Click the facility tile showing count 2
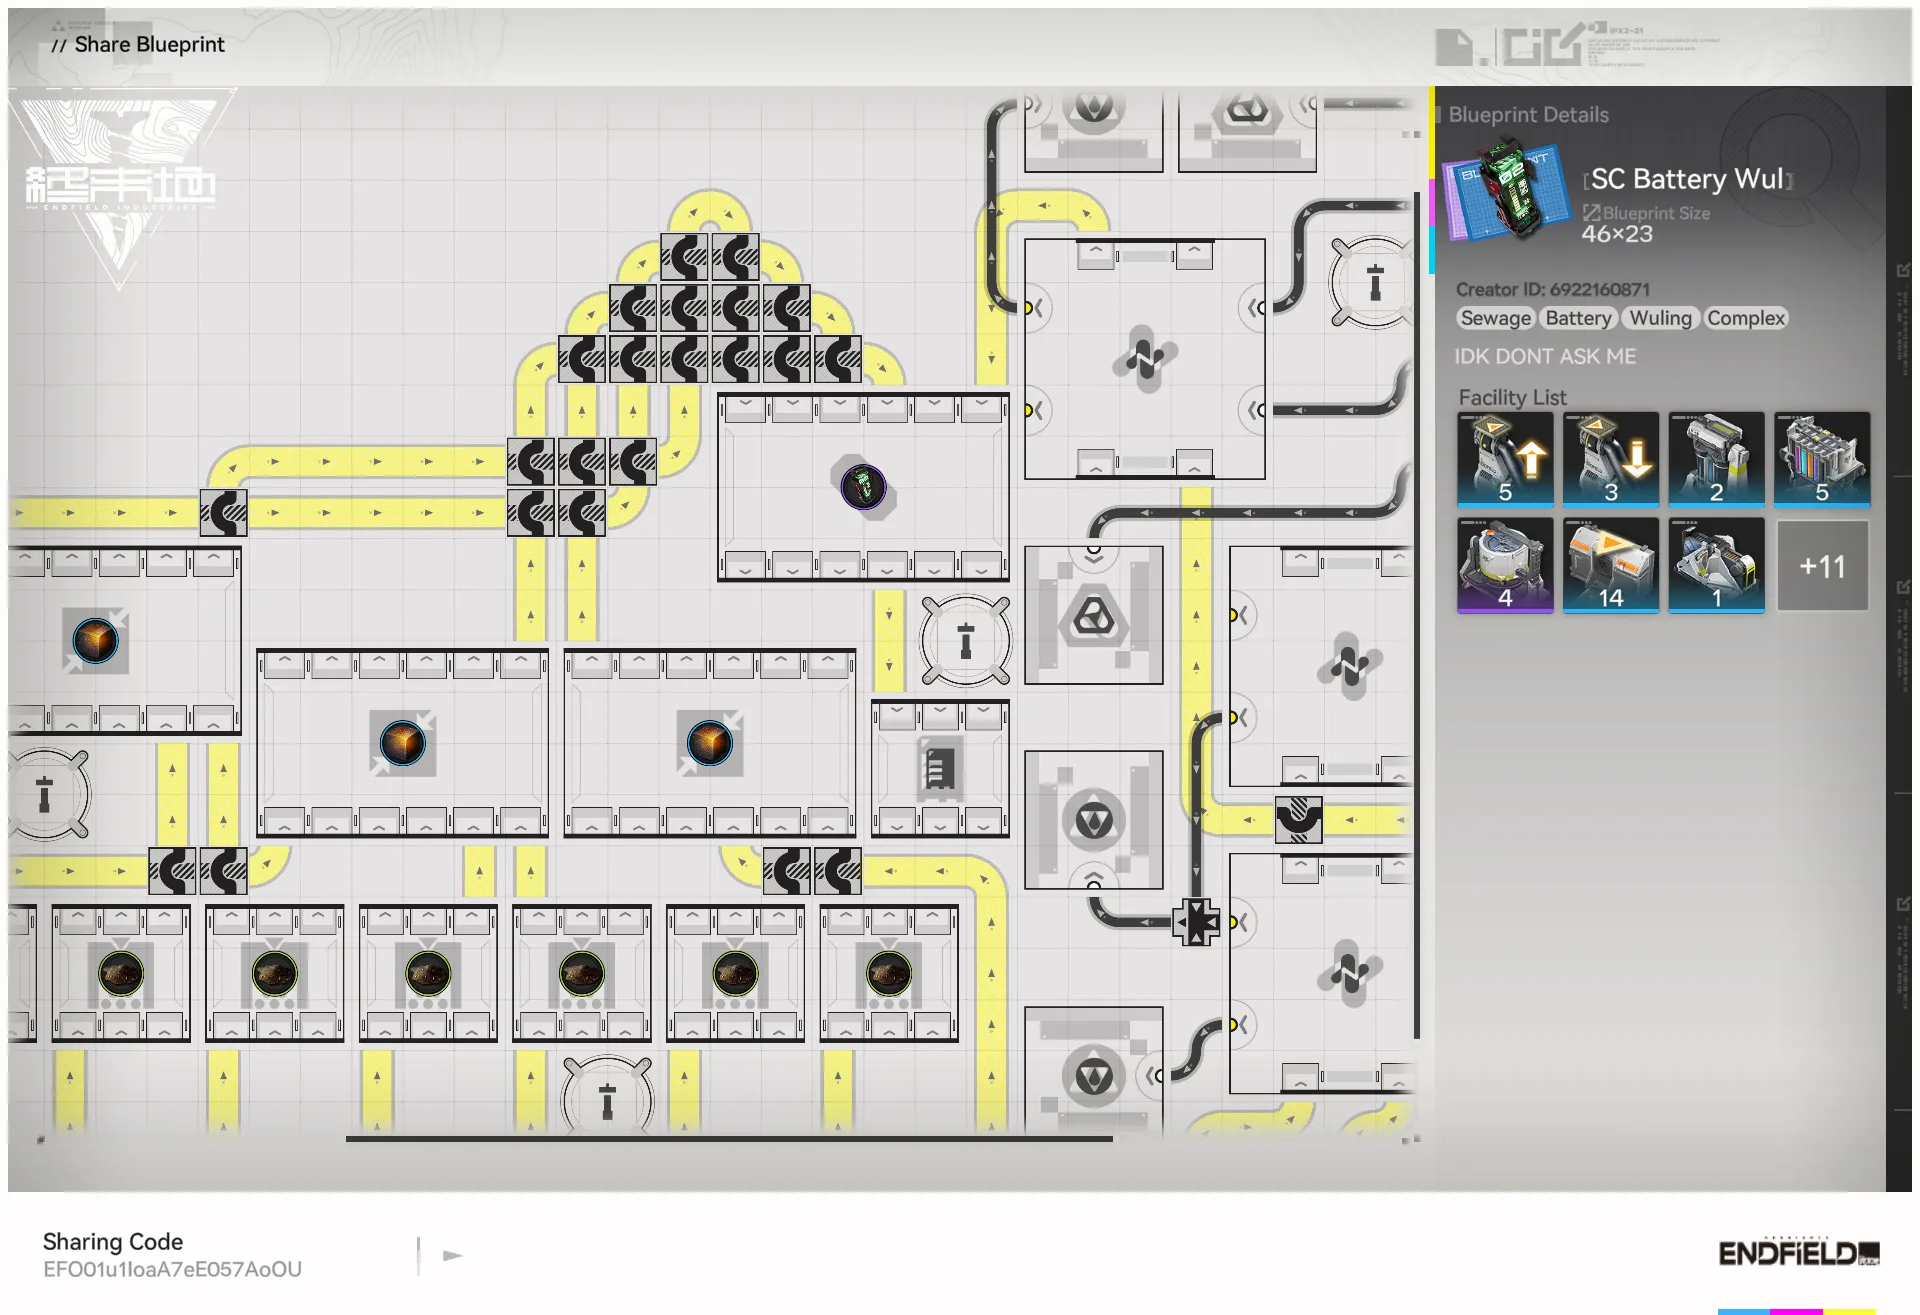 click(x=1716, y=459)
